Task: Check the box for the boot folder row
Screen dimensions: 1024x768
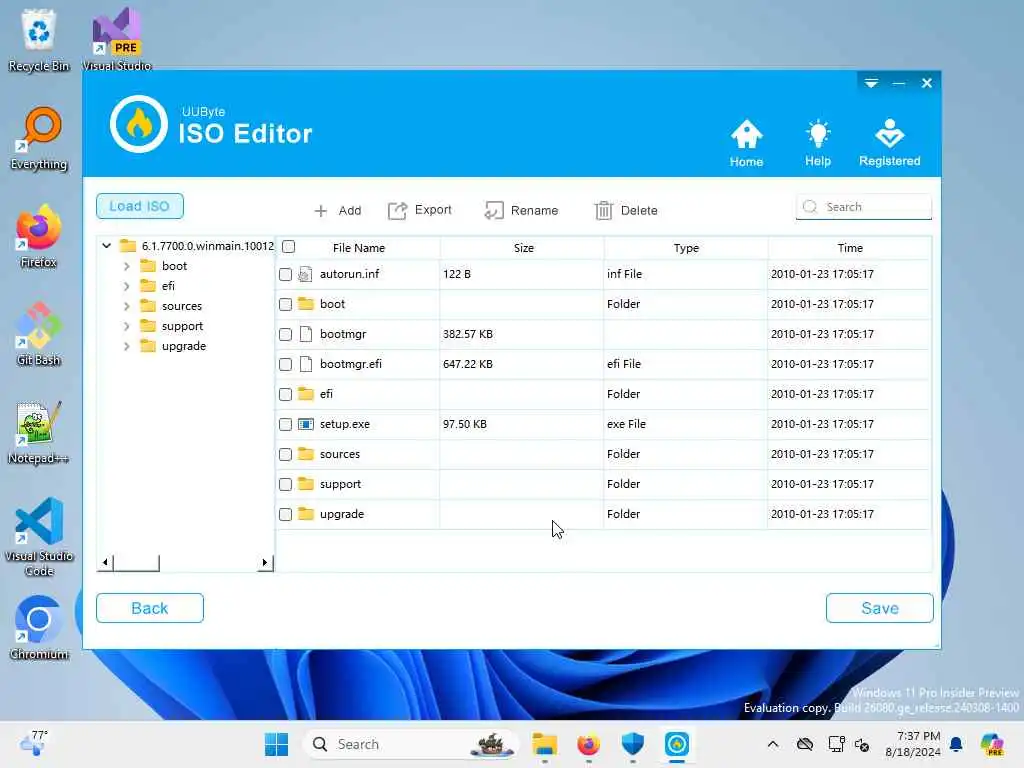Action: pos(285,305)
